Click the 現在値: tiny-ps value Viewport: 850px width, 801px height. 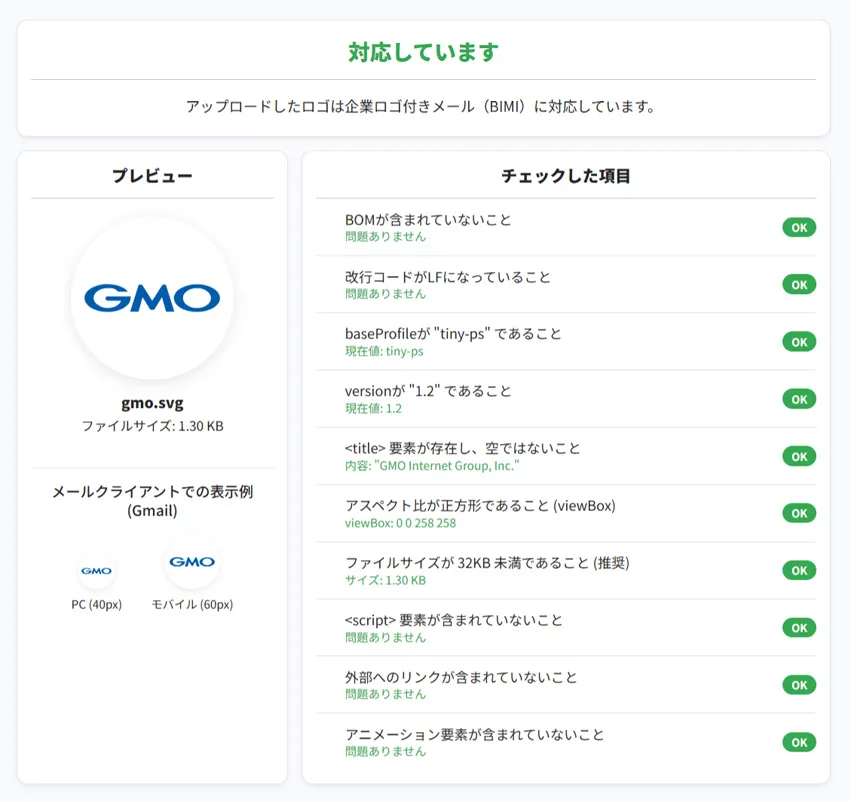point(384,351)
